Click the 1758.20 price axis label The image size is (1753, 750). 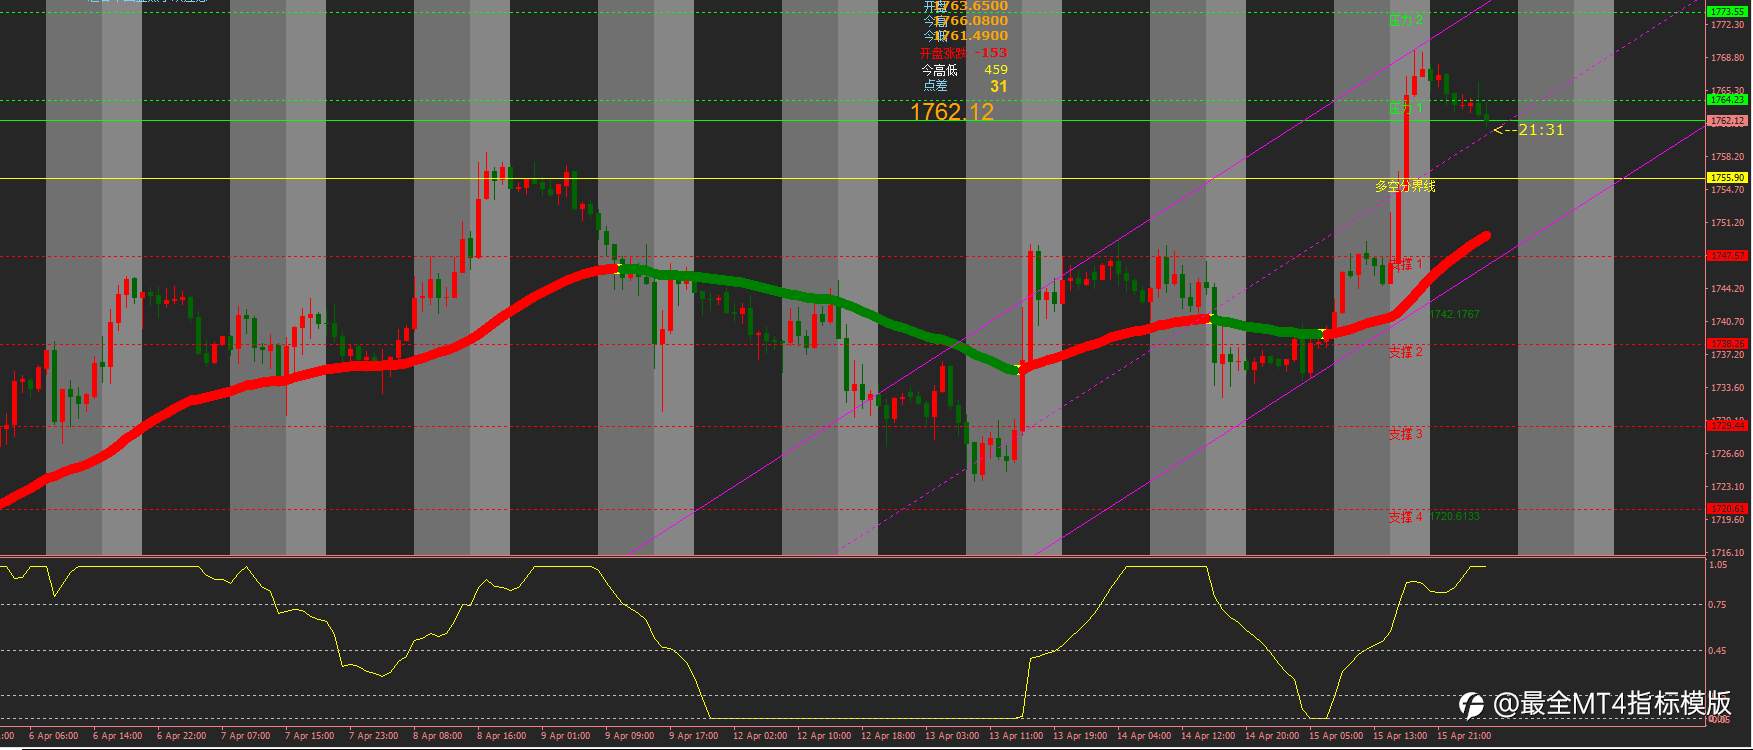tap(1729, 157)
